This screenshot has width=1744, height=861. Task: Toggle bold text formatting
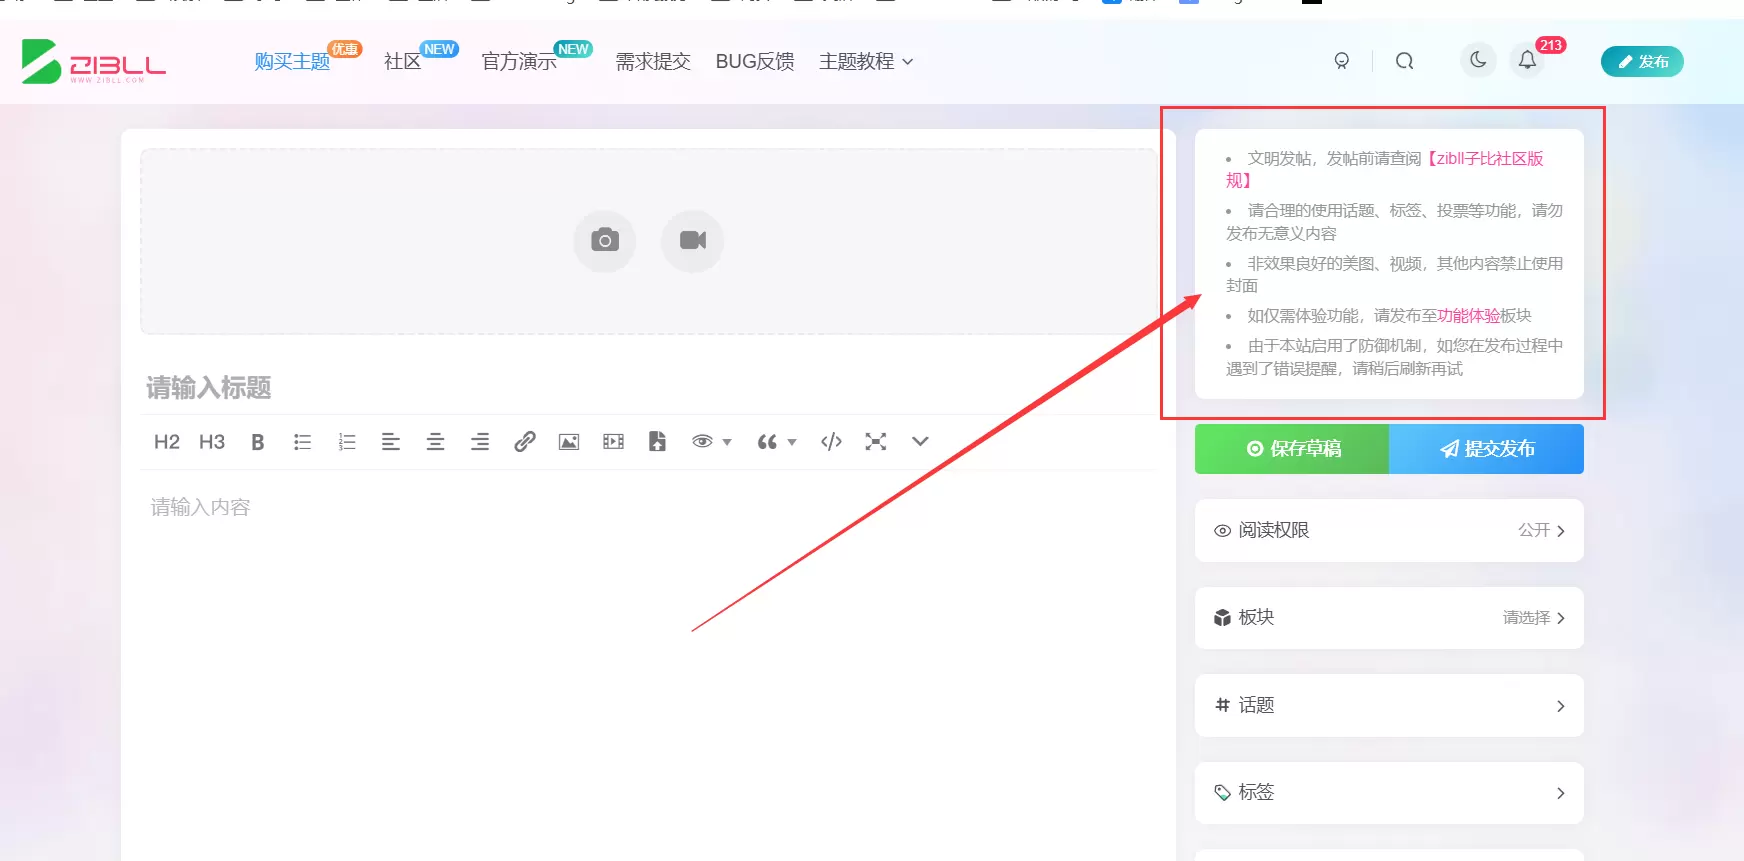(x=257, y=442)
